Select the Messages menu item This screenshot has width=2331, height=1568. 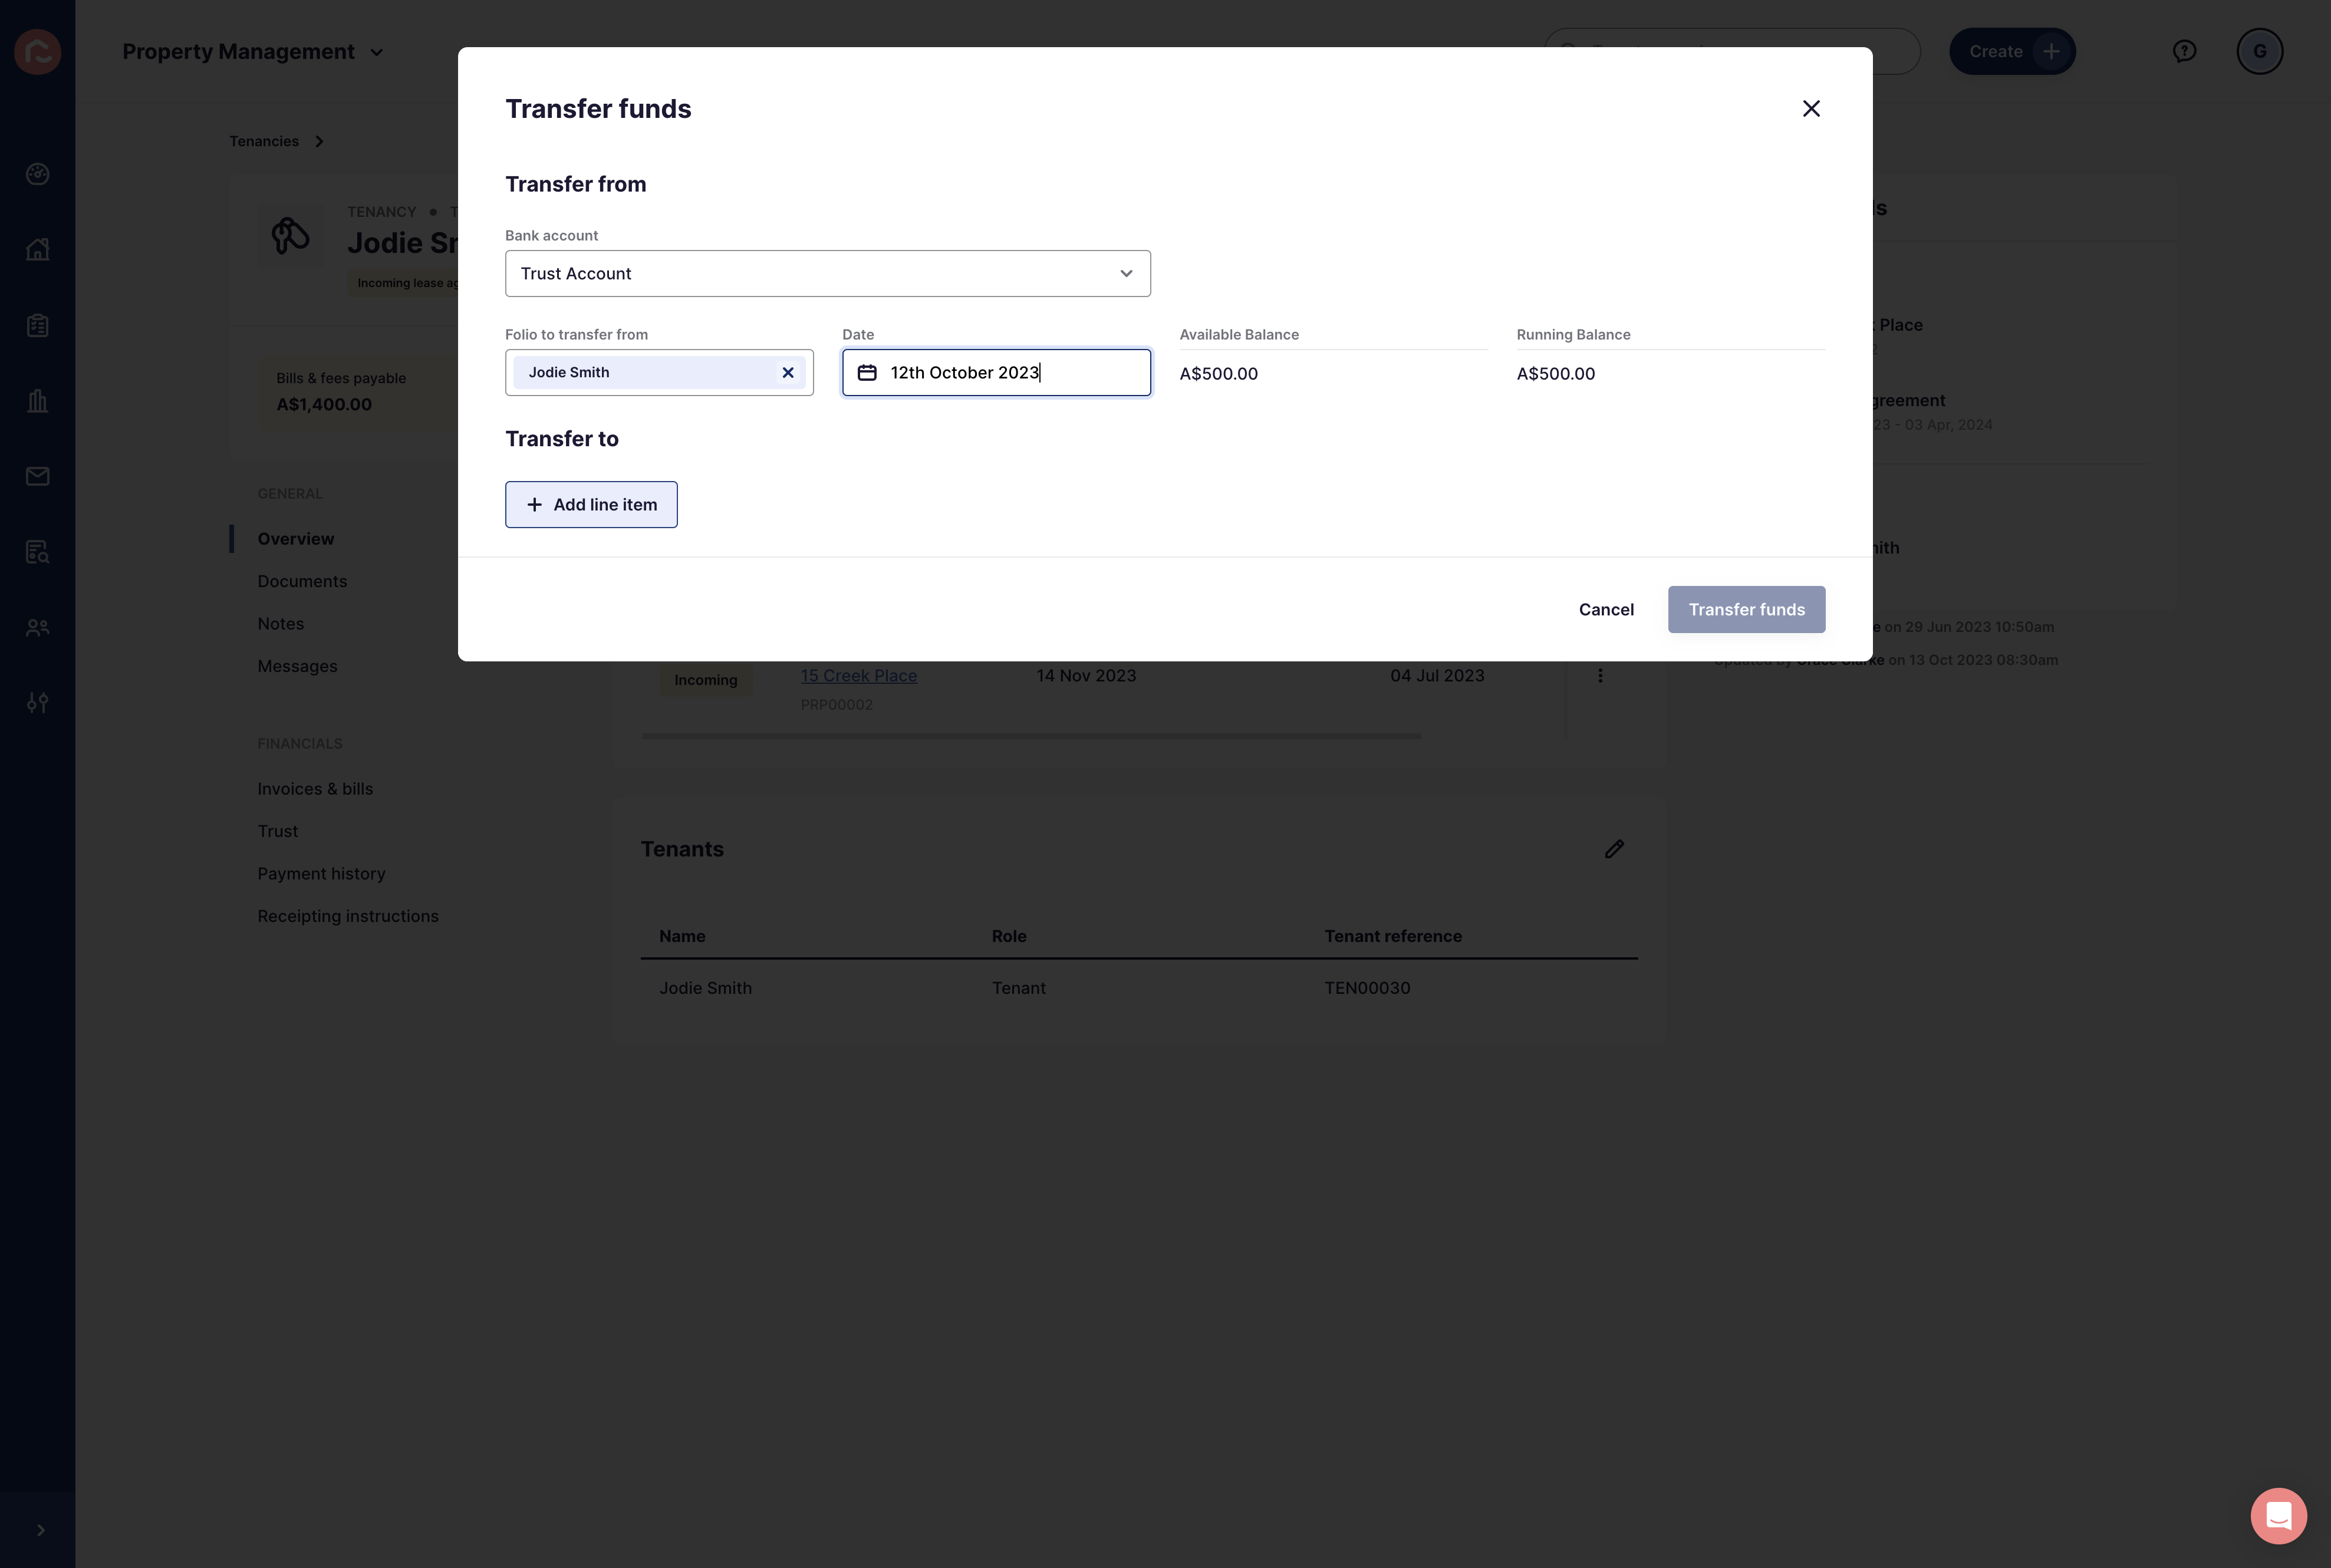point(297,666)
